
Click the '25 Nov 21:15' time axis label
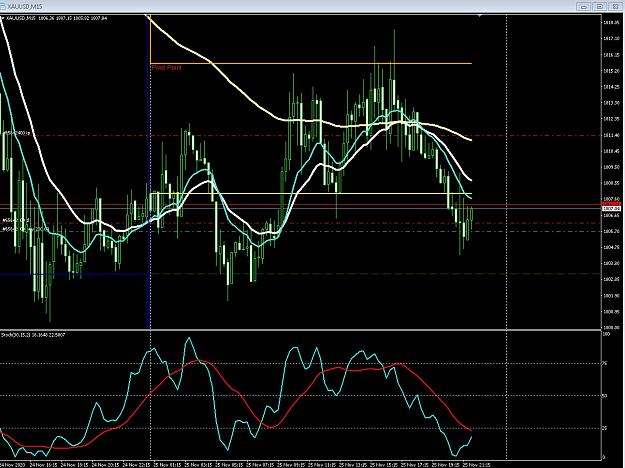click(x=476, y=465)
